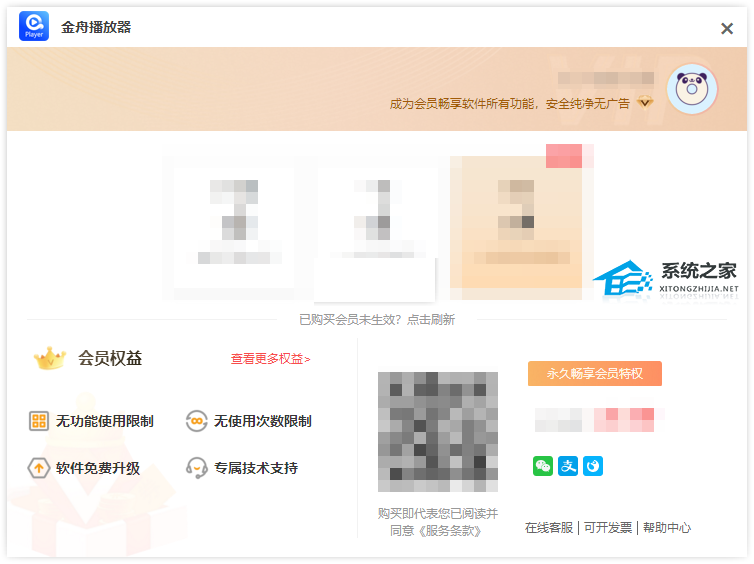Click the crown icon beside 会员权益
754x564 pixels.
point(50,358)
